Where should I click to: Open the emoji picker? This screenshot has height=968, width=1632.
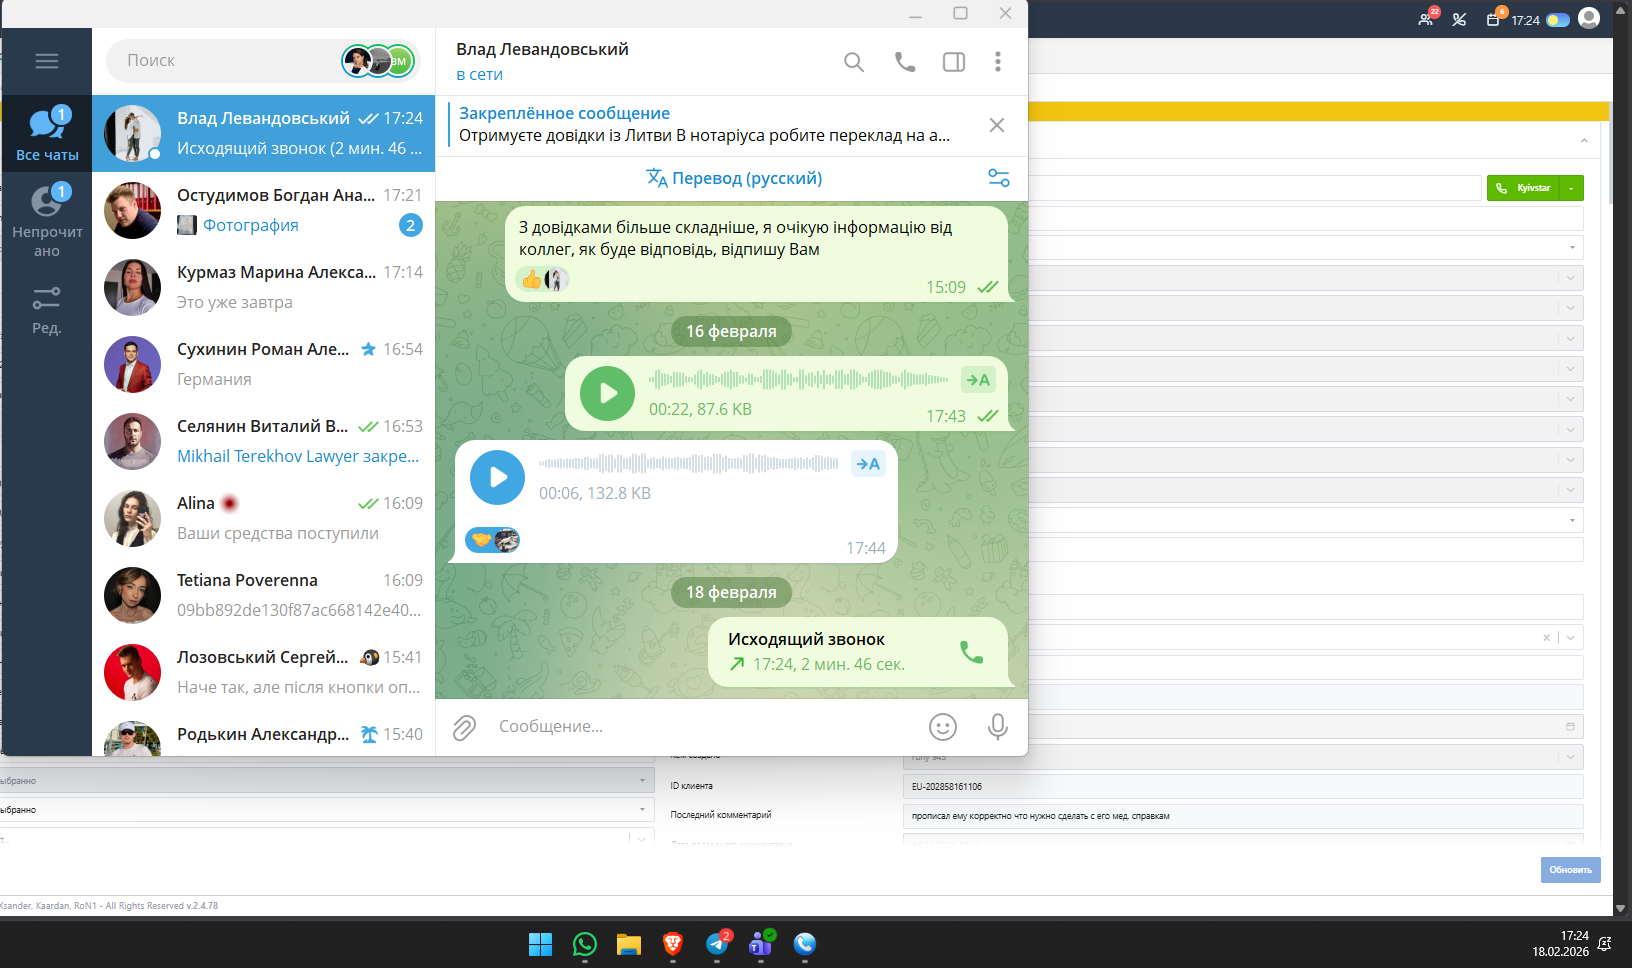click(x=943, y=727)
